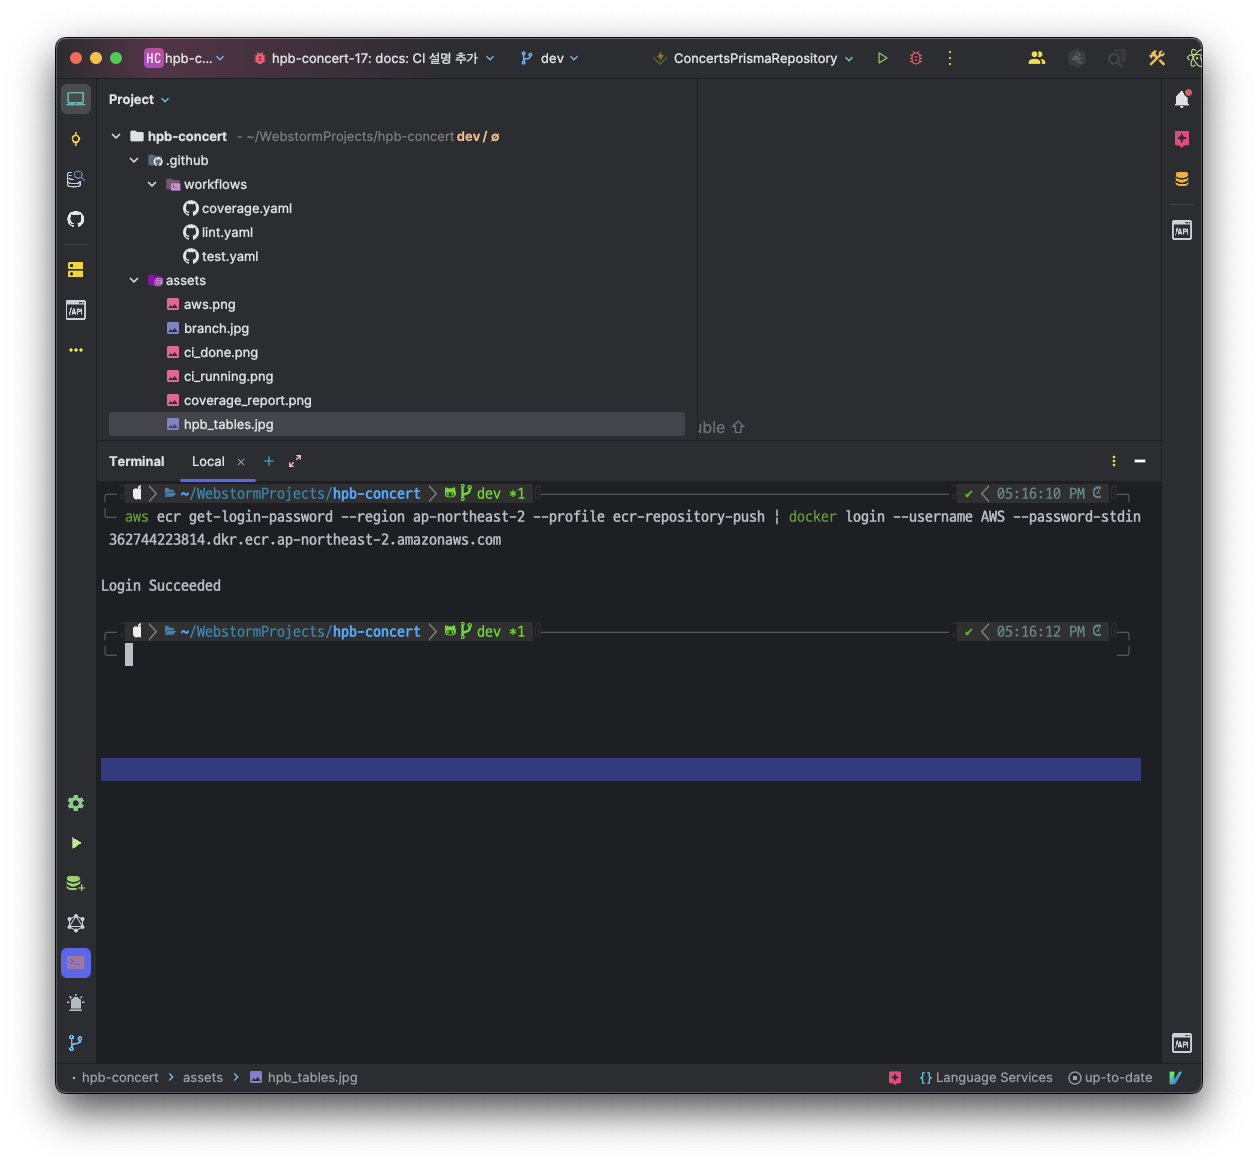Select hpb_tables.jpg in project tree

click(x=396, y=424)
